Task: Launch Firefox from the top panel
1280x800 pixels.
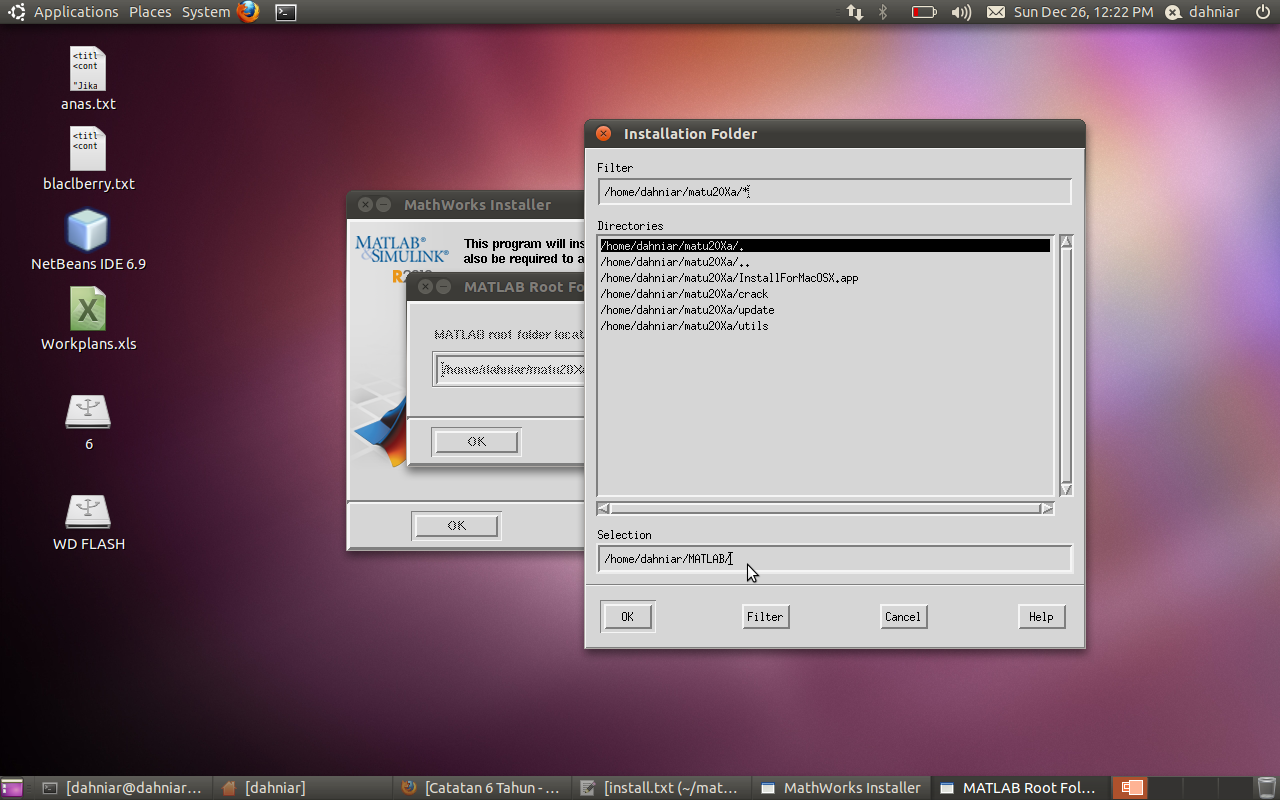Action: [x=248, y=12]
